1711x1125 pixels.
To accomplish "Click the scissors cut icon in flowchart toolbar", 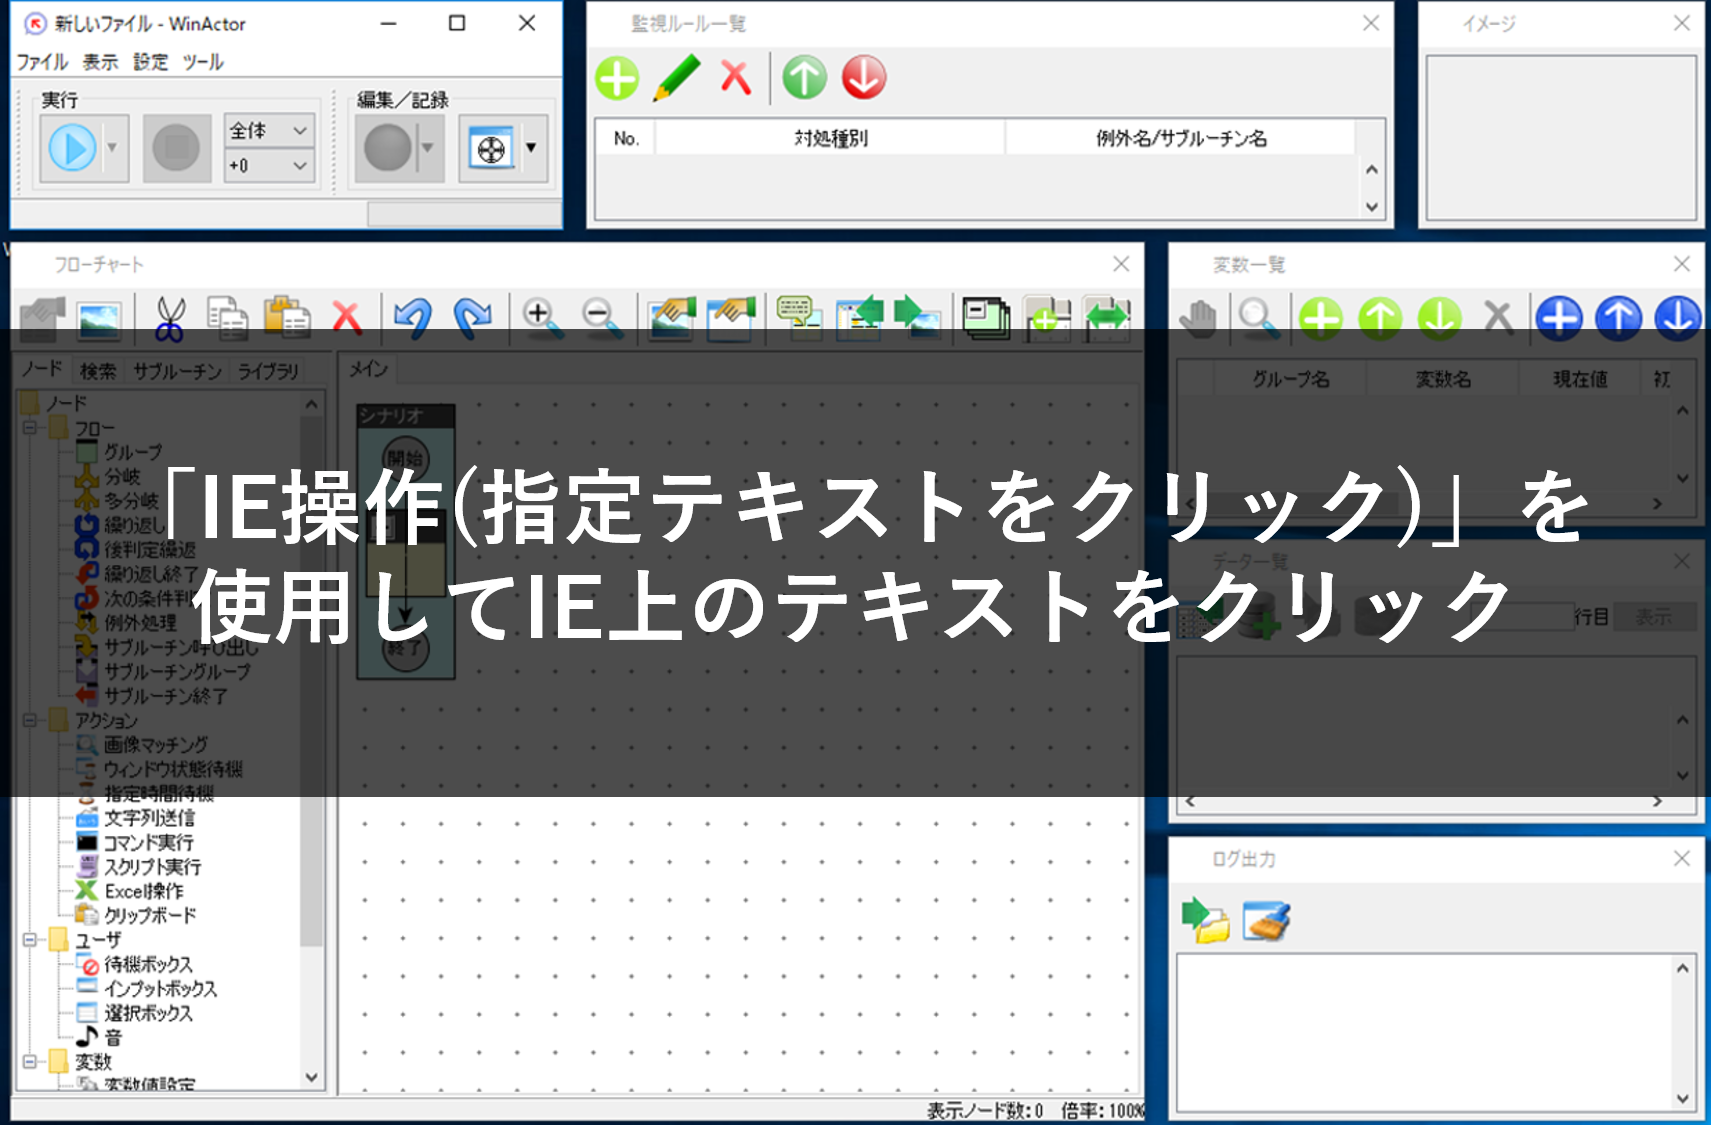I will tap(170, 318).
